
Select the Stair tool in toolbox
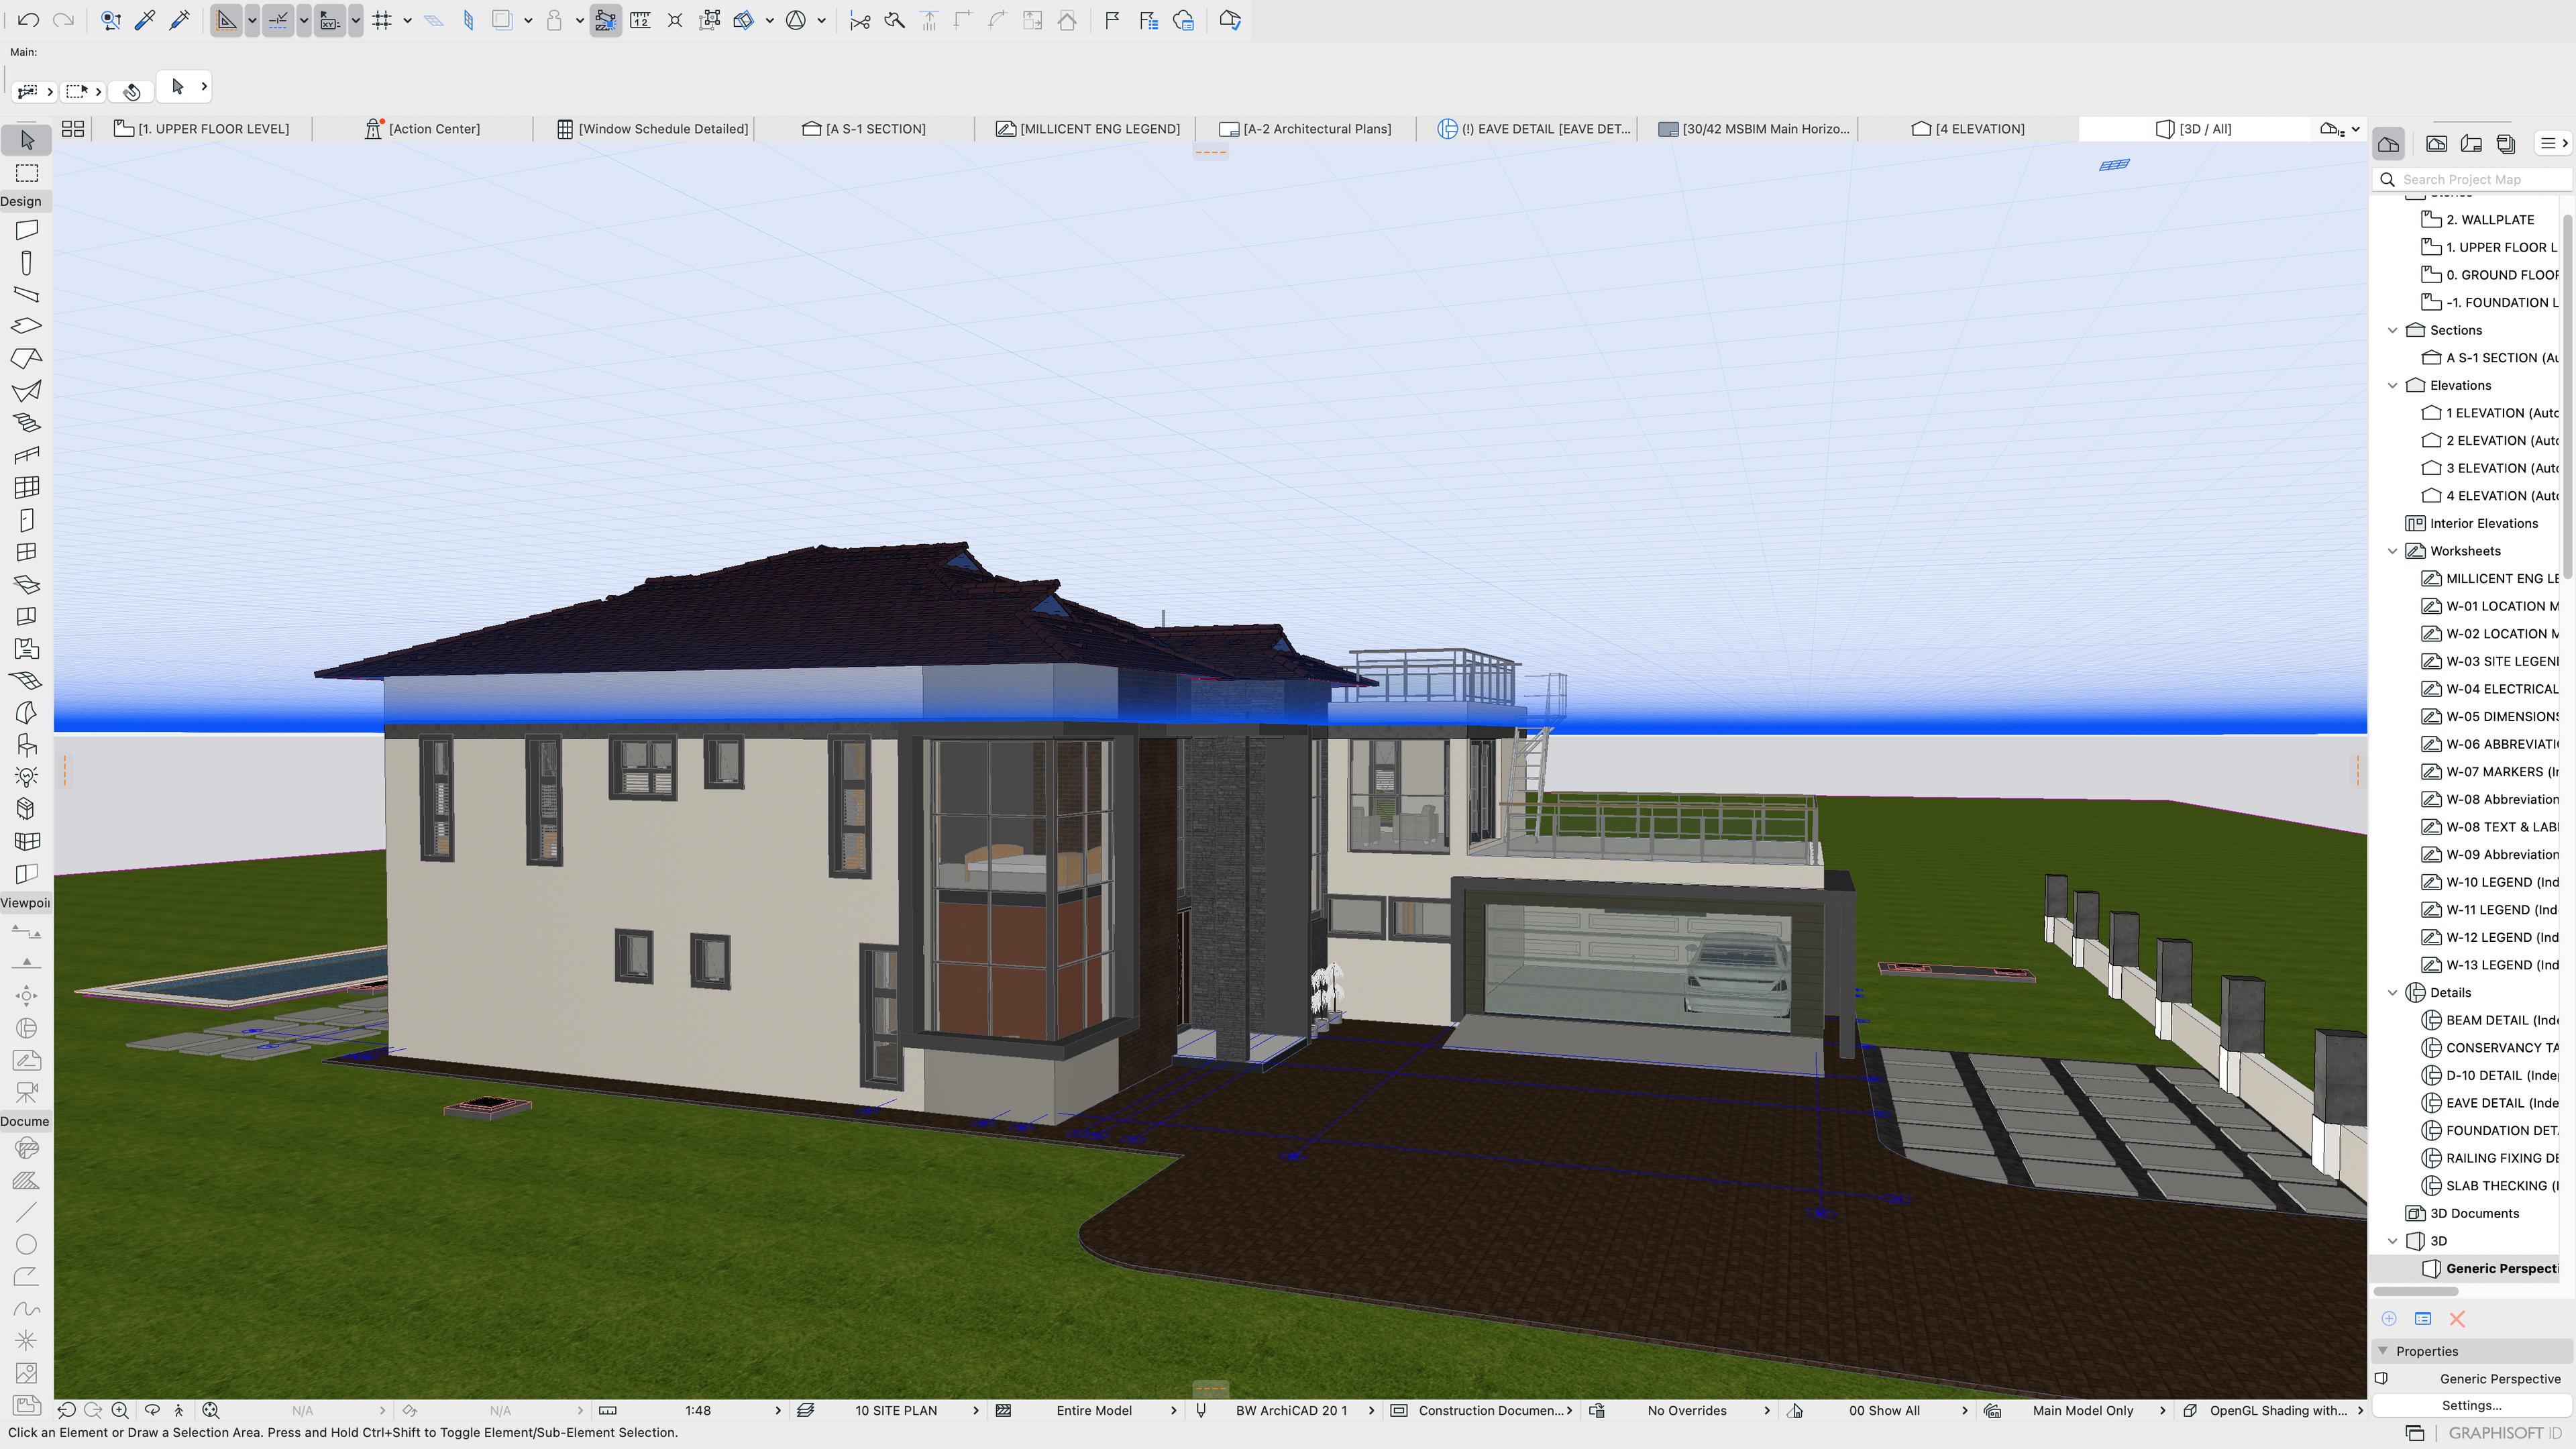[27, 422]
